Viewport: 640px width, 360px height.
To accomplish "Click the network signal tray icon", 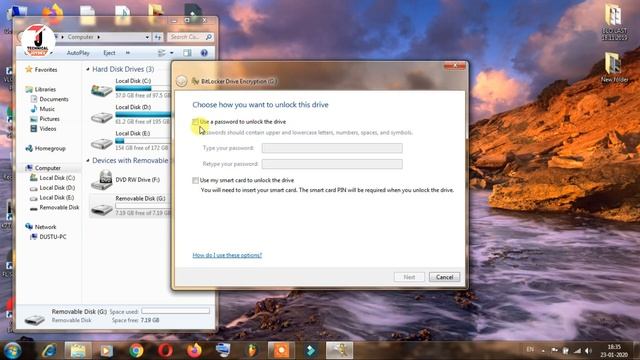I will (x=577, y=350).
